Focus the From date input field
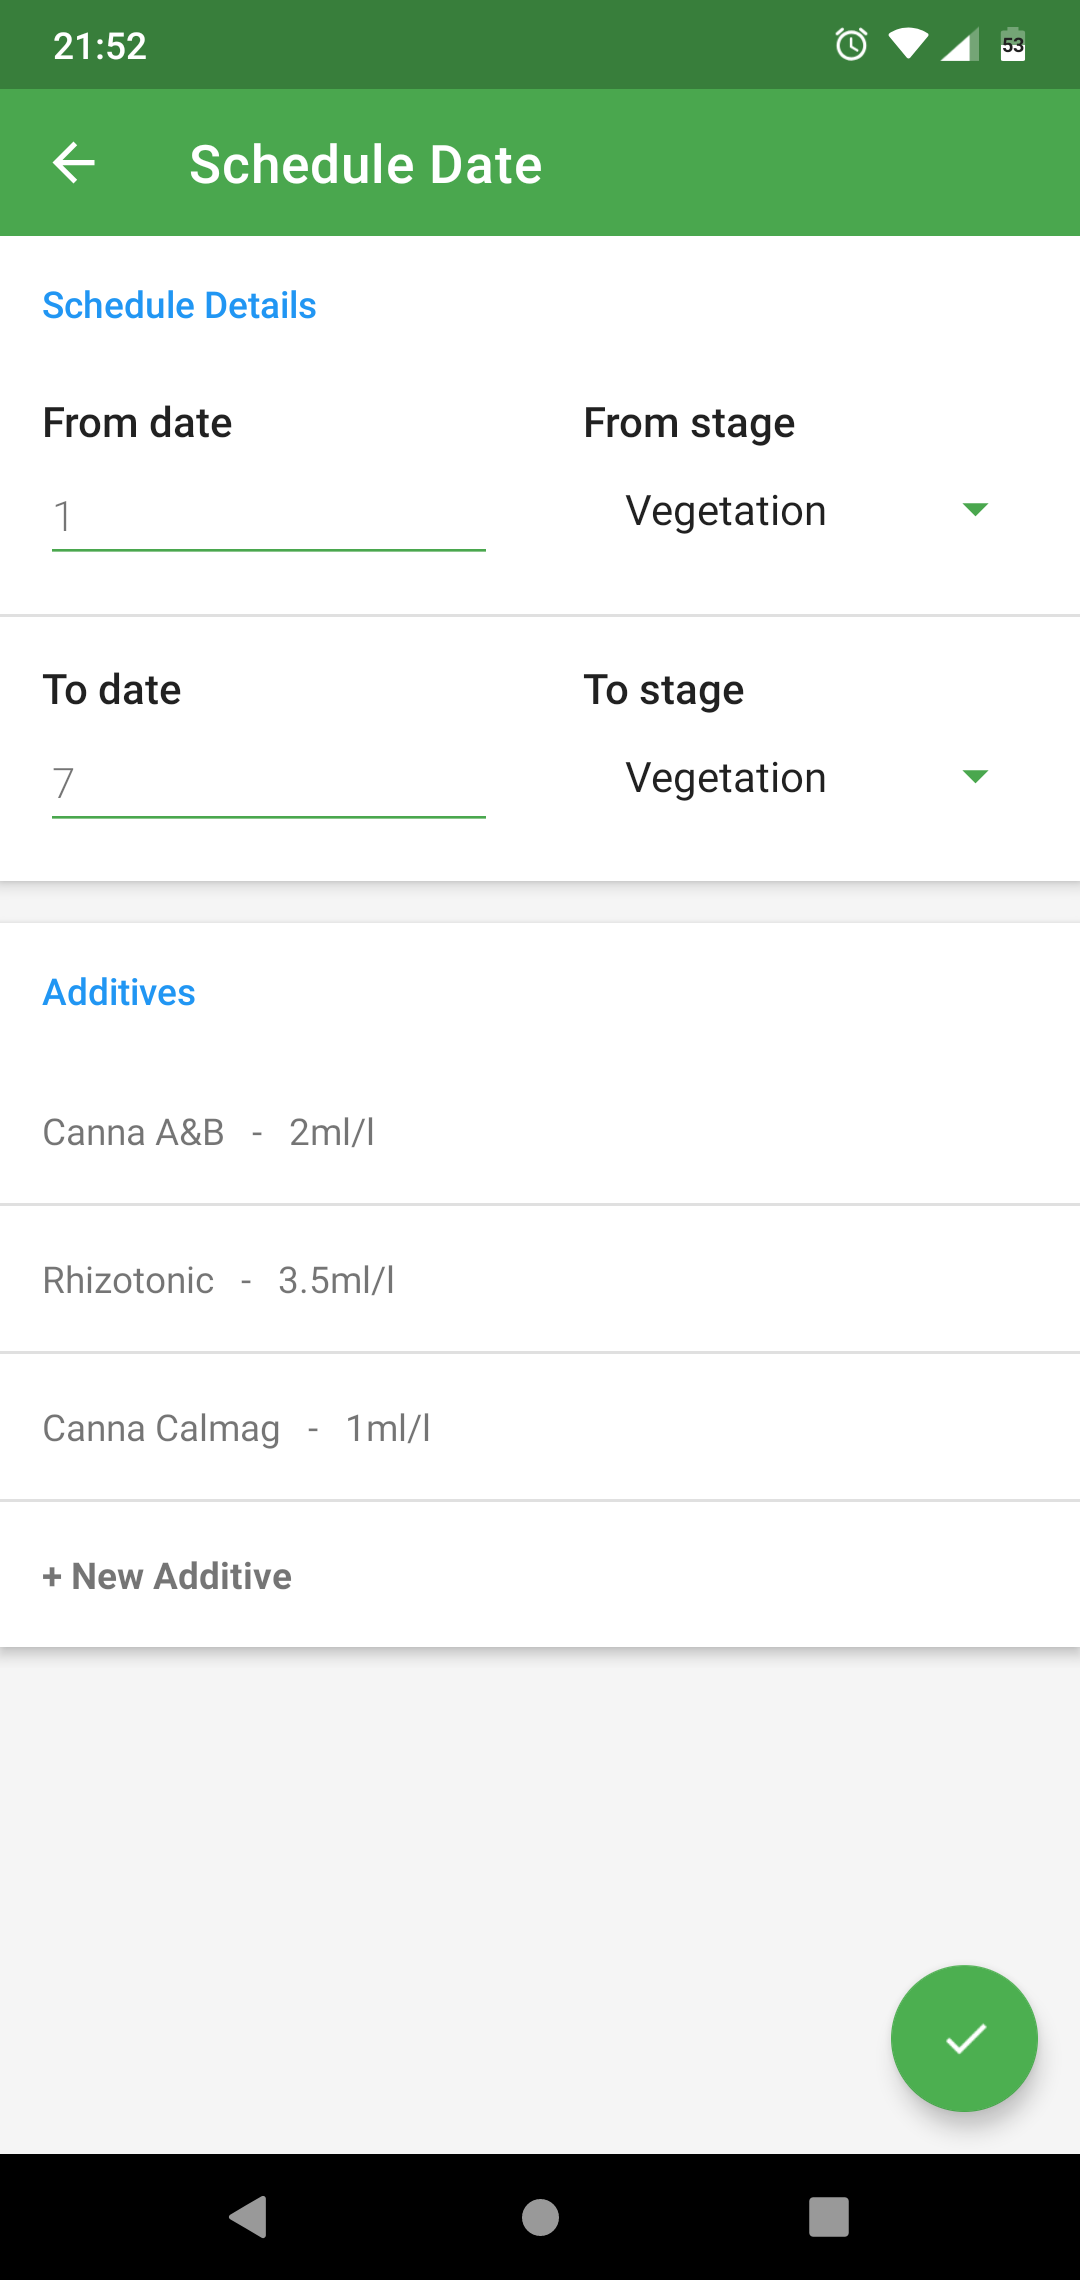1080x2280 pixels. [268, 517]
